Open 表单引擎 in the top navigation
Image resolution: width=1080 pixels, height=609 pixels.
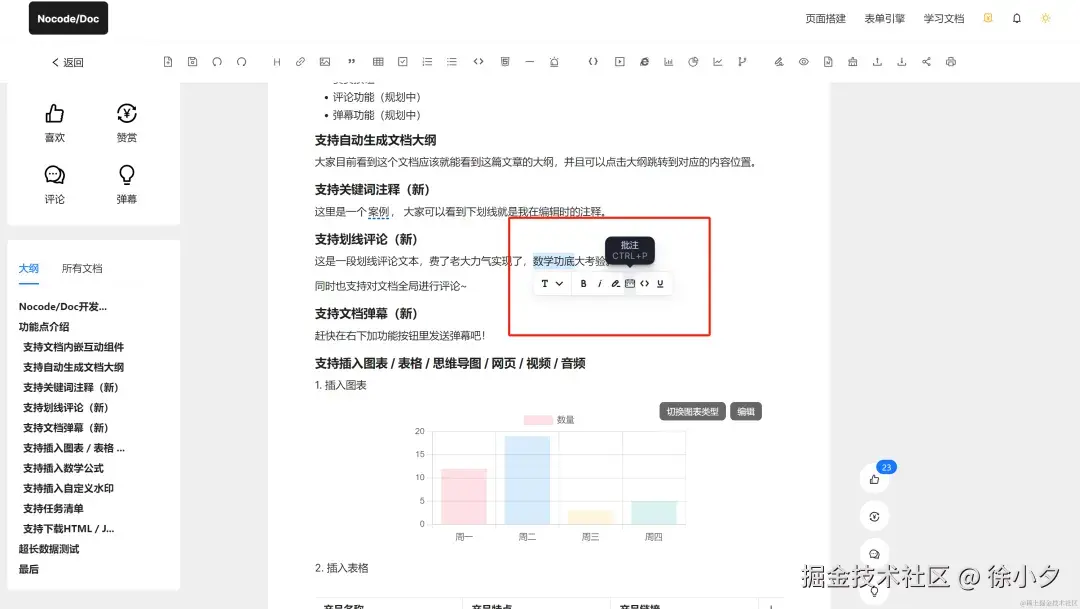click(x=883, y=17)
